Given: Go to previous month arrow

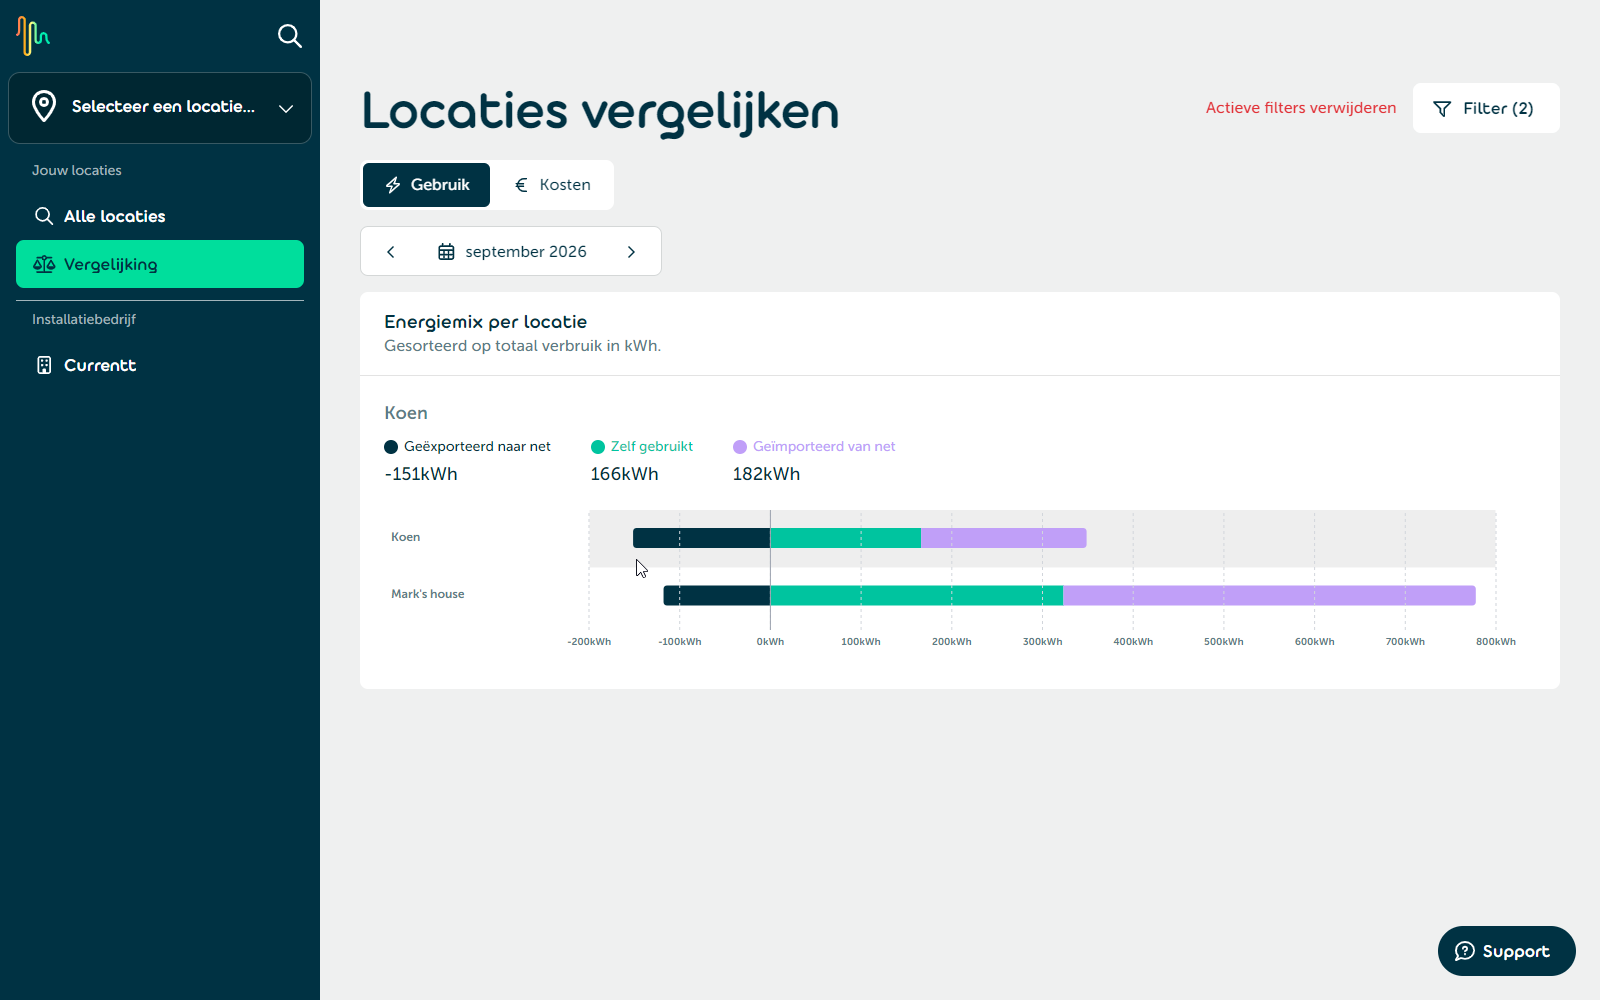Looking at the screenshot, I should [x=391, y=252].
